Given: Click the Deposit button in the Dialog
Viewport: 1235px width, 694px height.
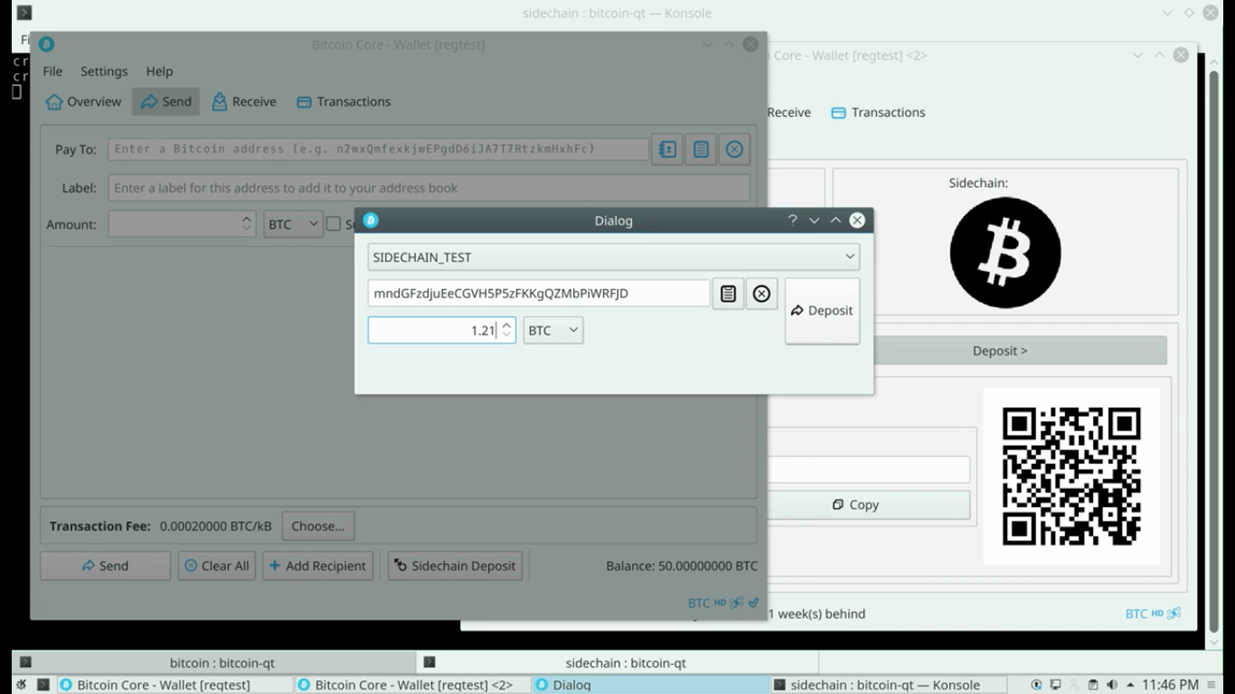Looking at the screenshot, I should click(x=822, y=311).
